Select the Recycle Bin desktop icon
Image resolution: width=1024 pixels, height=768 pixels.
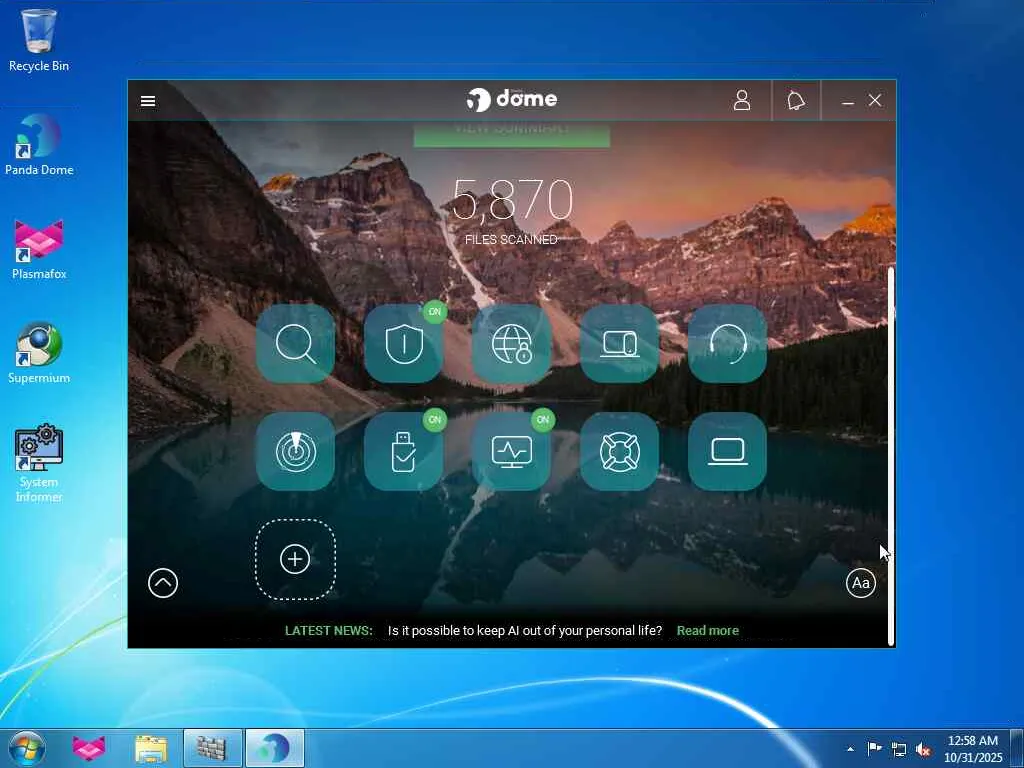click(x=39, y=40)
